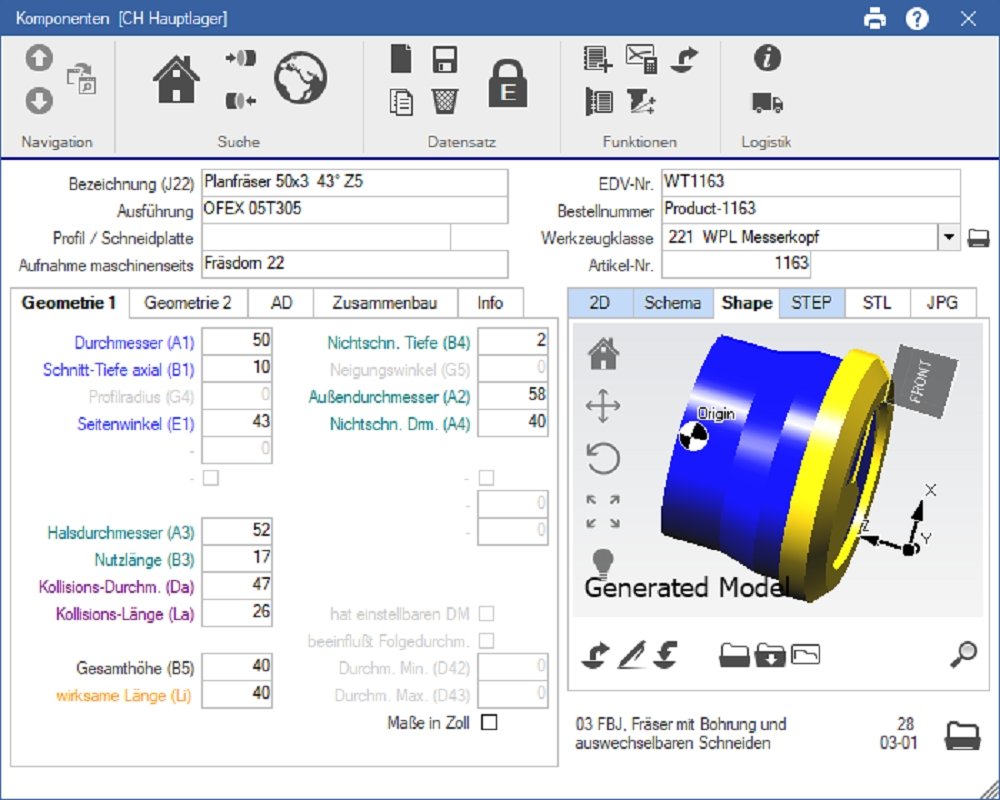Viewport: 1000px width, 800px height.
Task: Click the calculator sheet icon in Funktionen
Action: [x=641, y=58]
